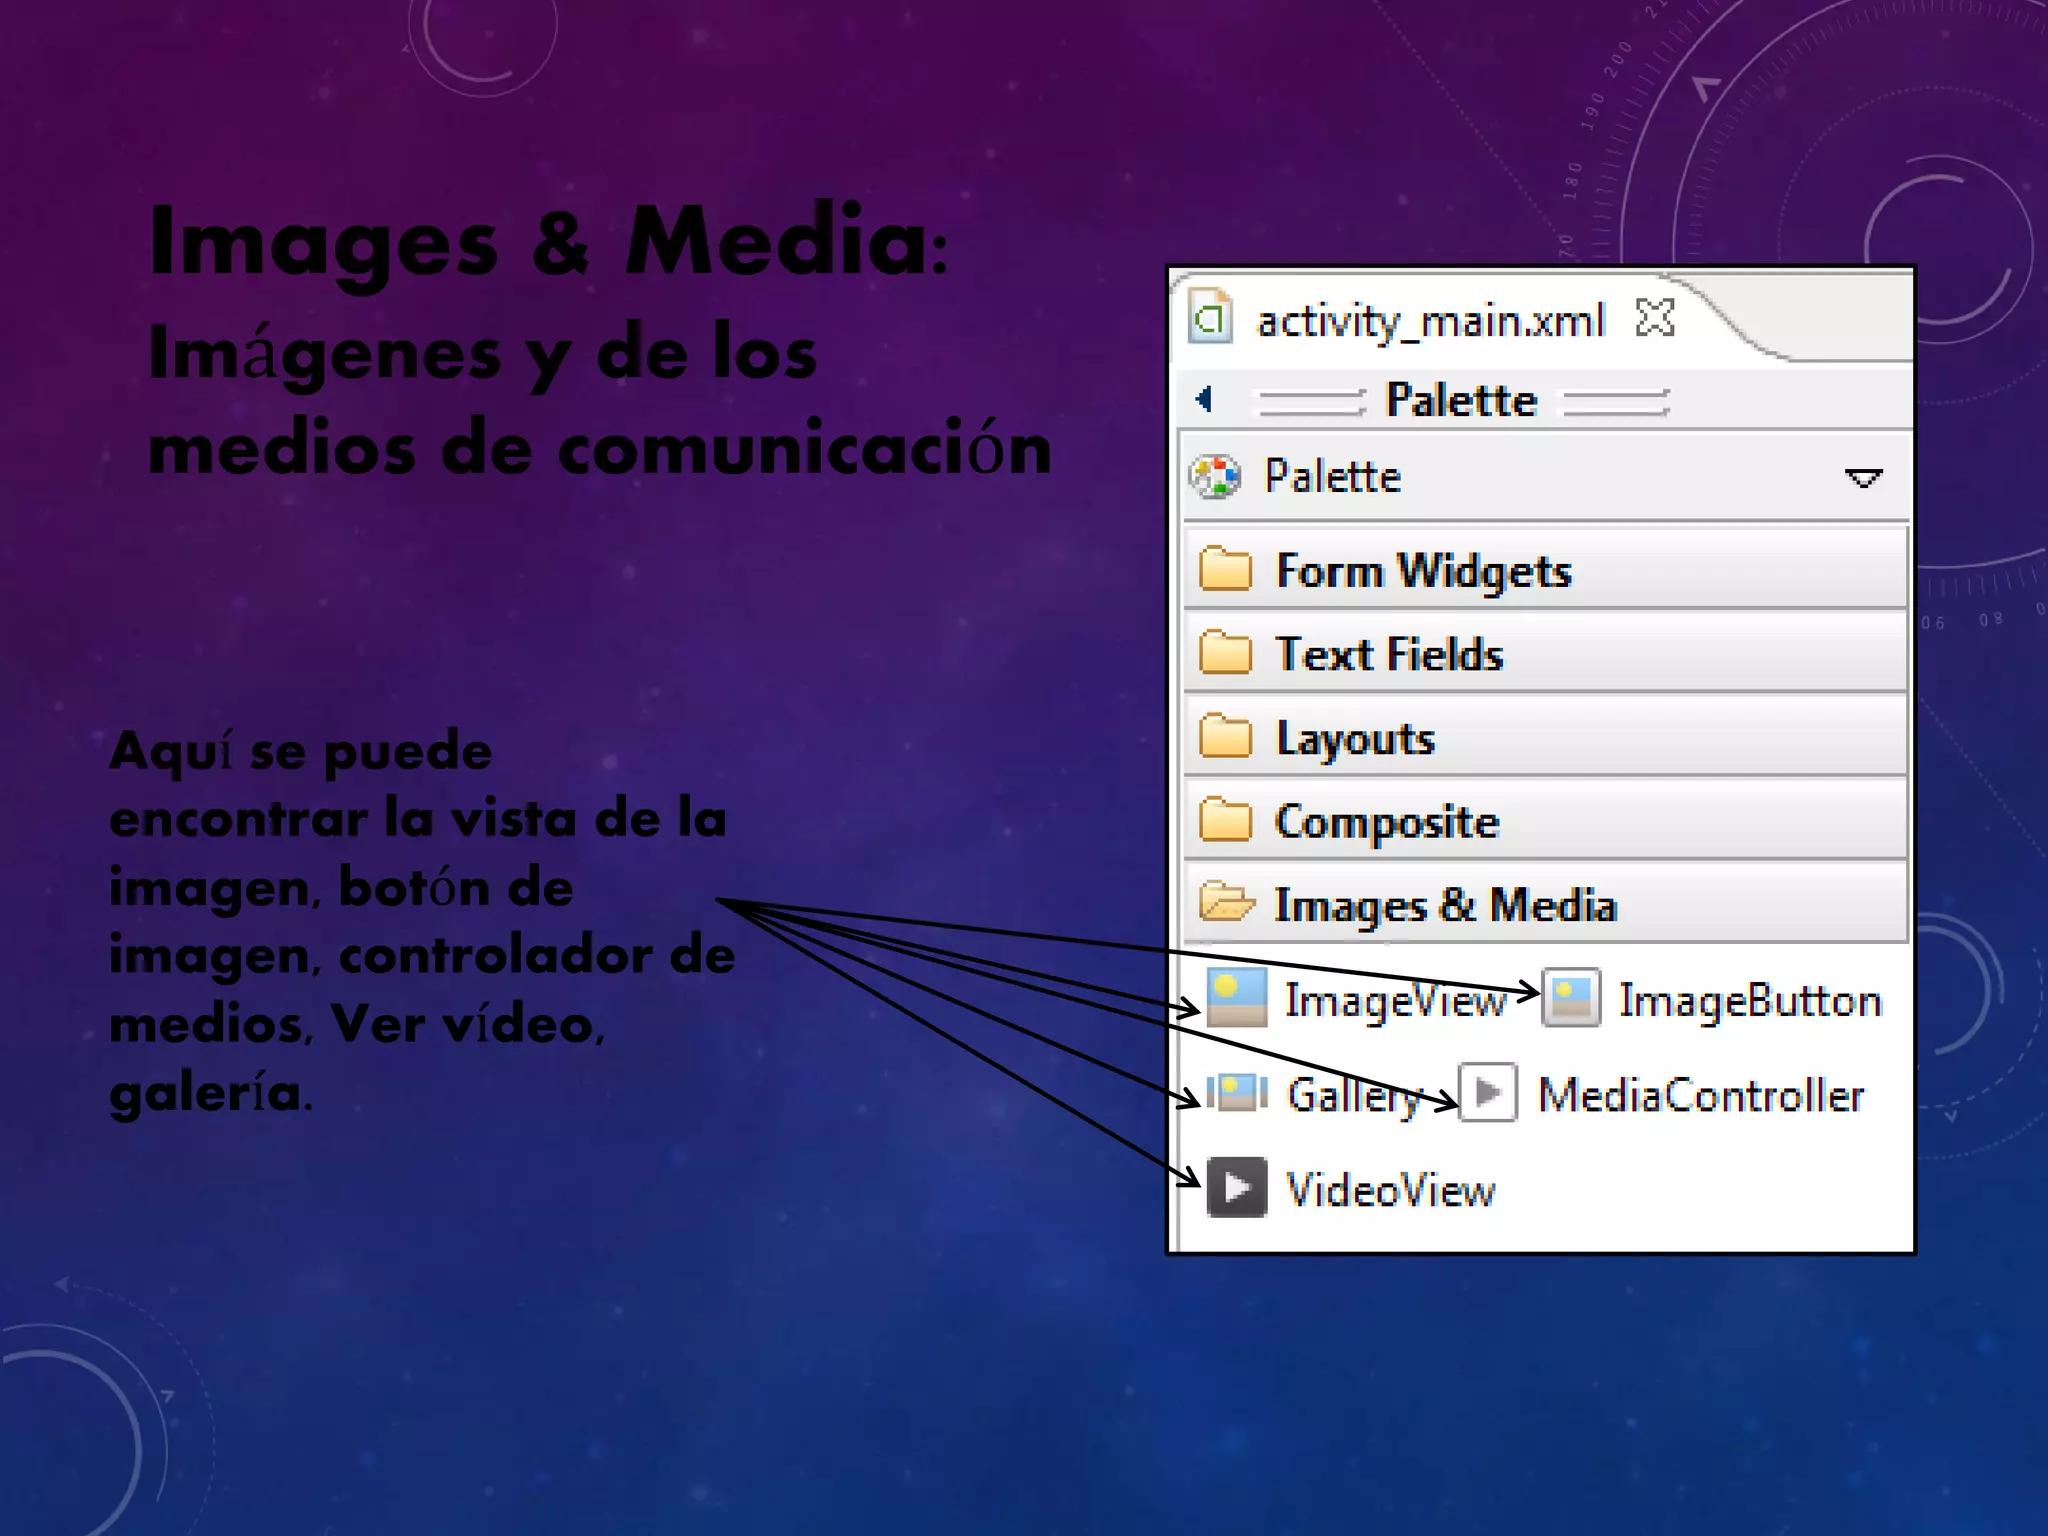Click the Form Widgets folder icon
Image resolution: width=2048 pixels, height=1536 pixels.
pyautogui.click(x=1225, y=569)
